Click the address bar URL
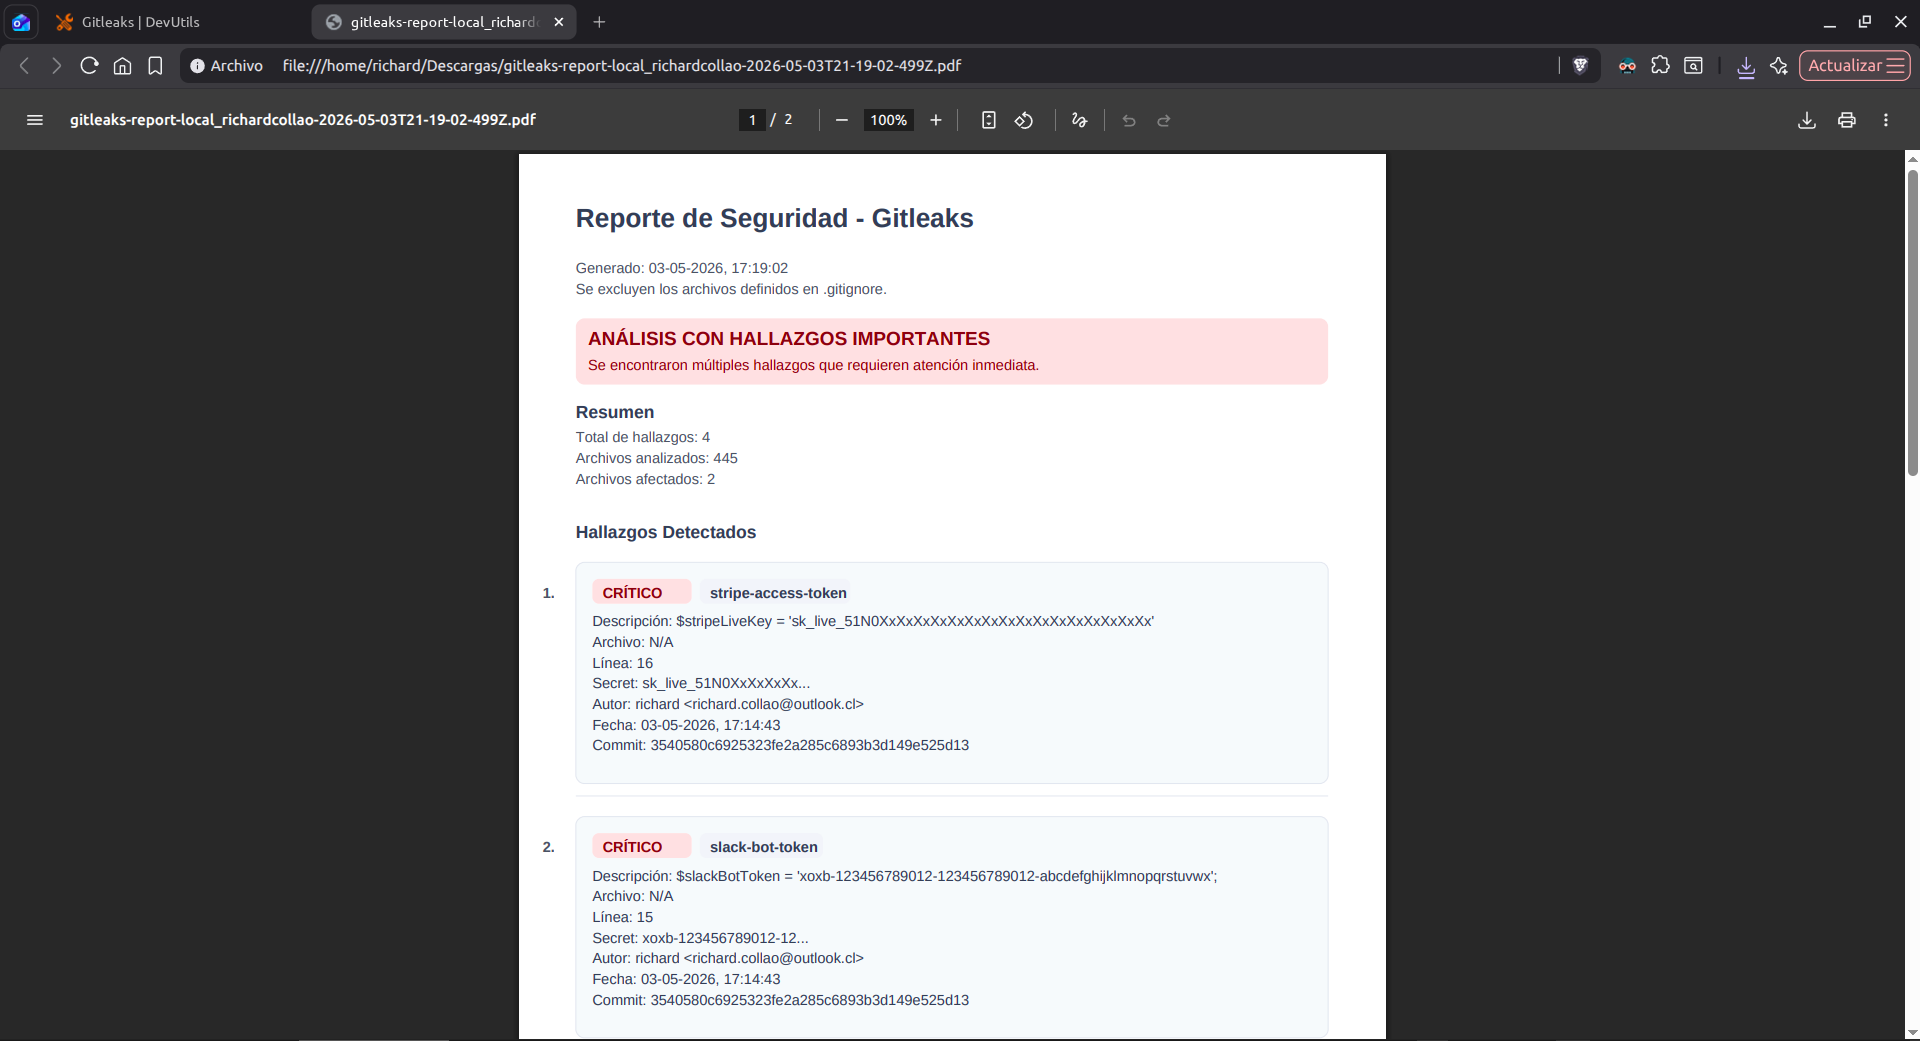Viewport: 1920px width, 1041px height. click(x=621, y=66)
